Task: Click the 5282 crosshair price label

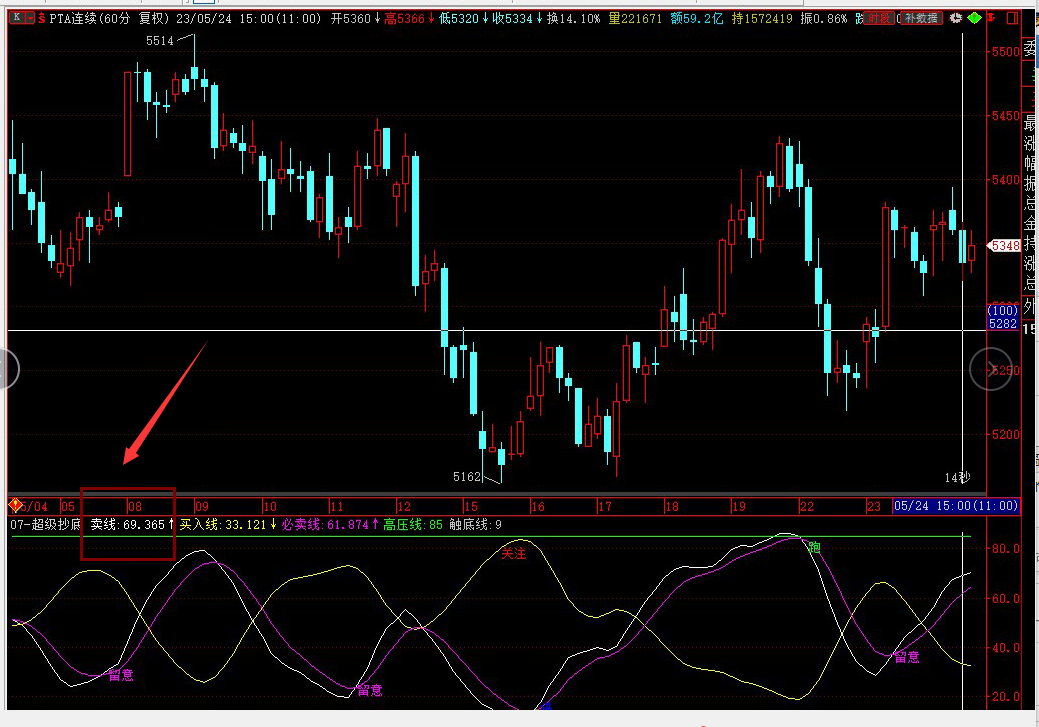Action: (1003, 323)
